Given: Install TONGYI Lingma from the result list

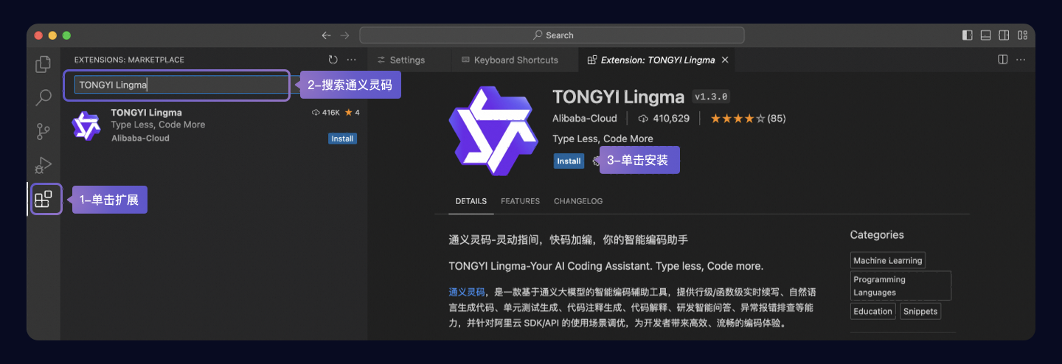Looking at the screenshot, I should tap(342, 138).
